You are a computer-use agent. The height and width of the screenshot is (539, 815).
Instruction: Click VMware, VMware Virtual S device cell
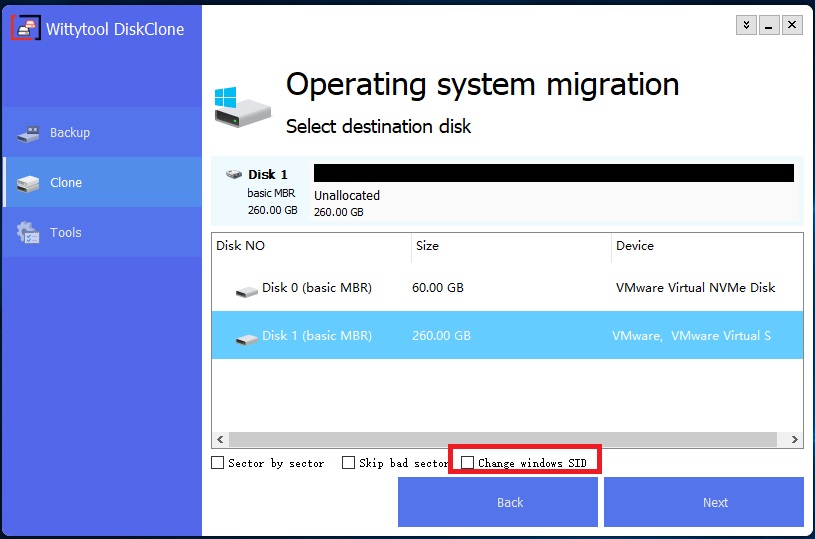pos(691,335)
